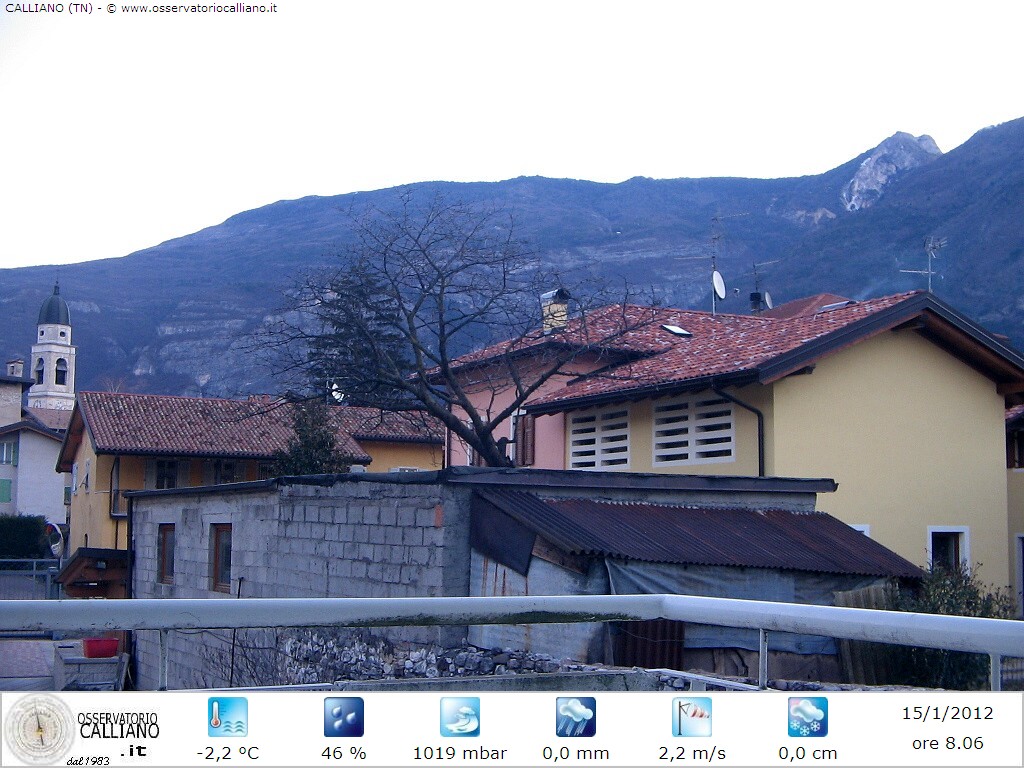The image size is (1024, 768).
Task: Click the Osservatorio Calliano compass logo
Action: point(39,729)
